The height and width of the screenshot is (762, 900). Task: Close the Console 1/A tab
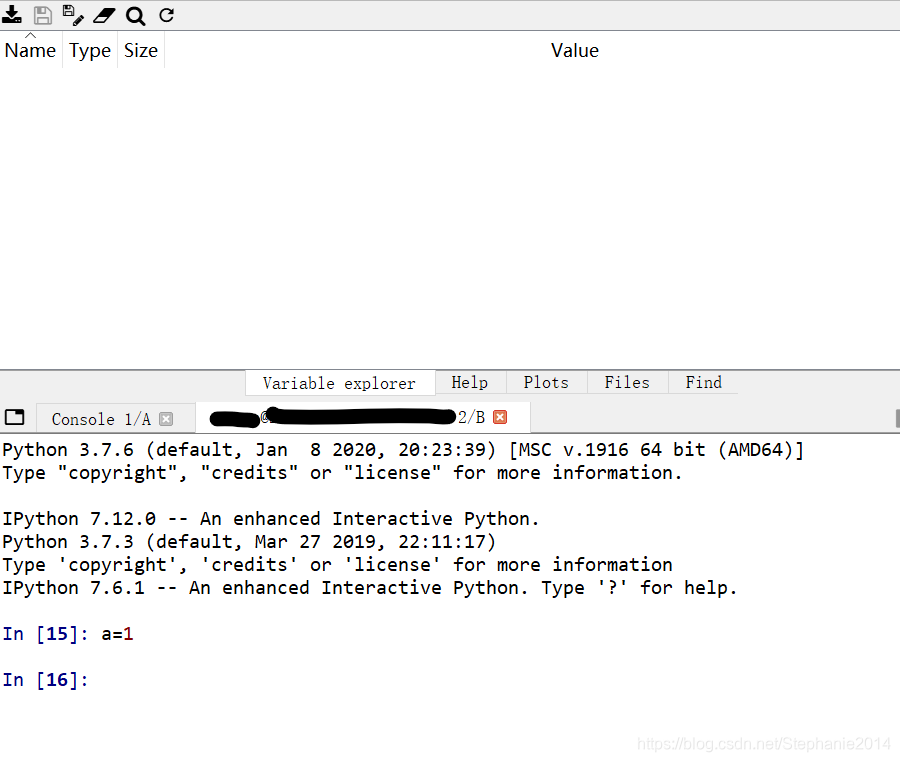click(x=166, y=419)
